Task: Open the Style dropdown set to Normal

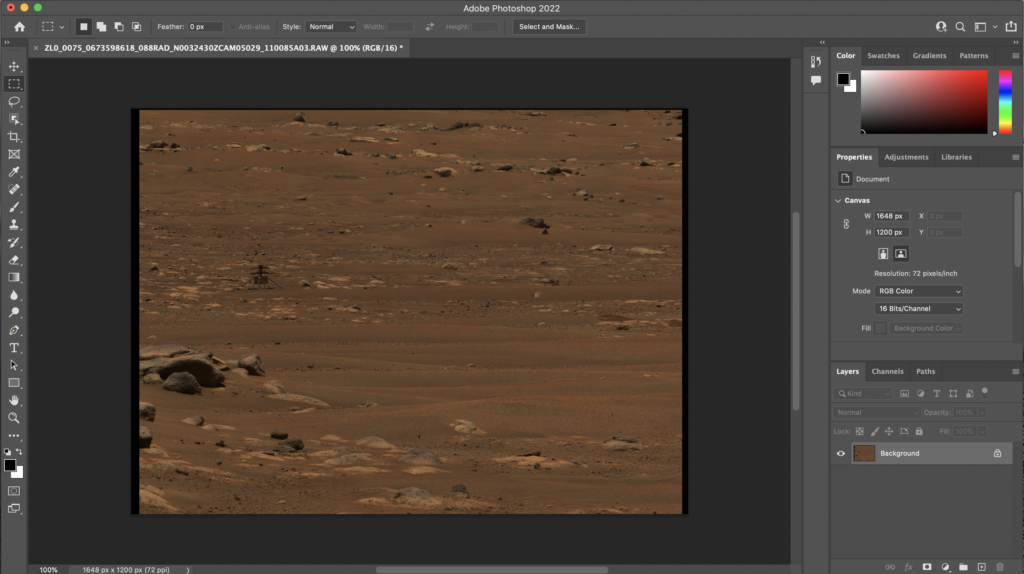Action: (x=332, y=27)
